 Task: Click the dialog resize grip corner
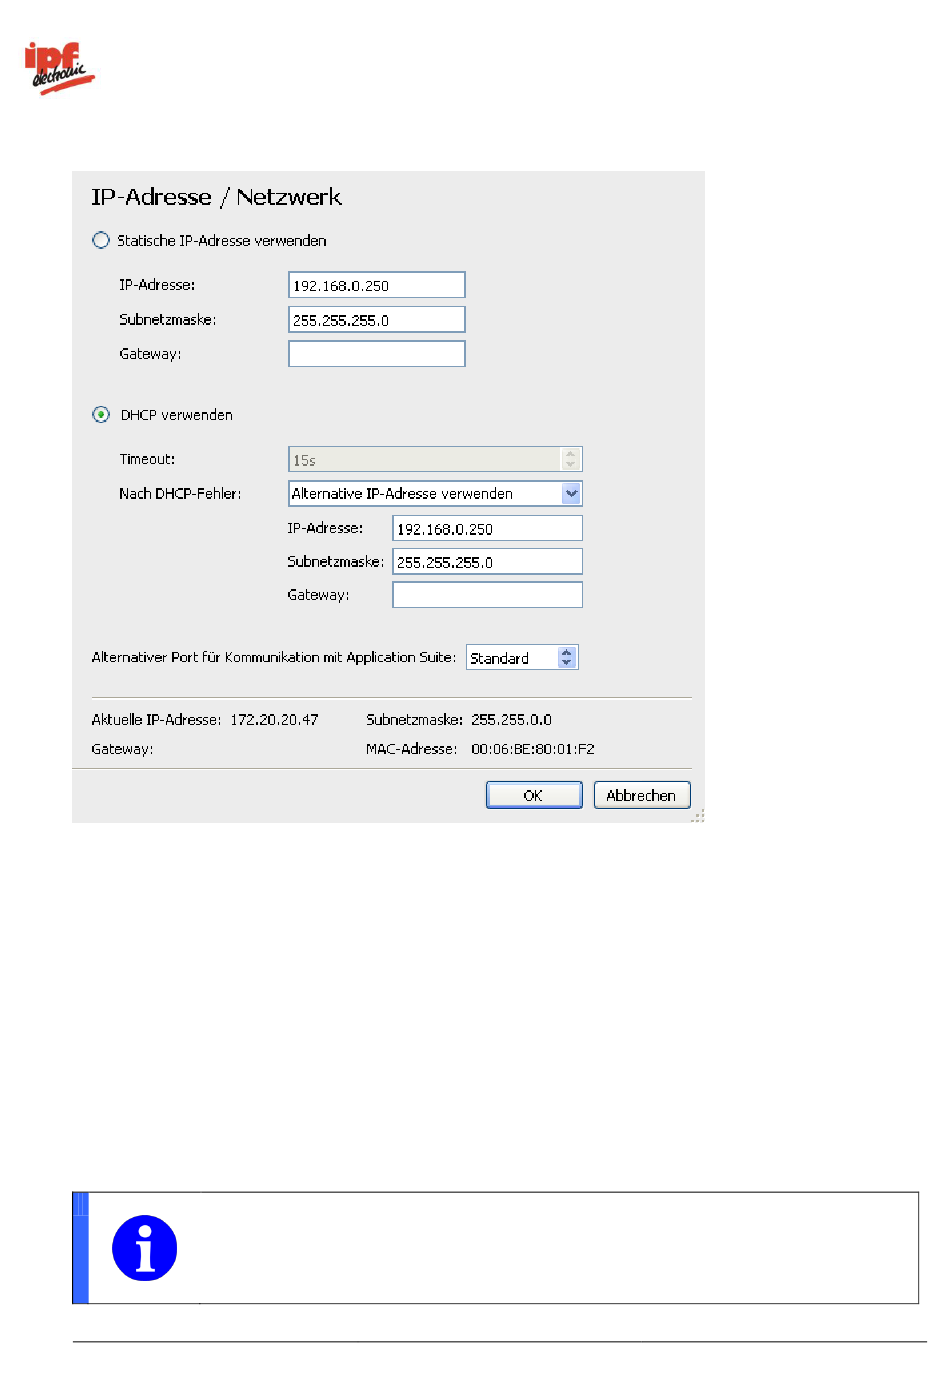tap(698, 816)
